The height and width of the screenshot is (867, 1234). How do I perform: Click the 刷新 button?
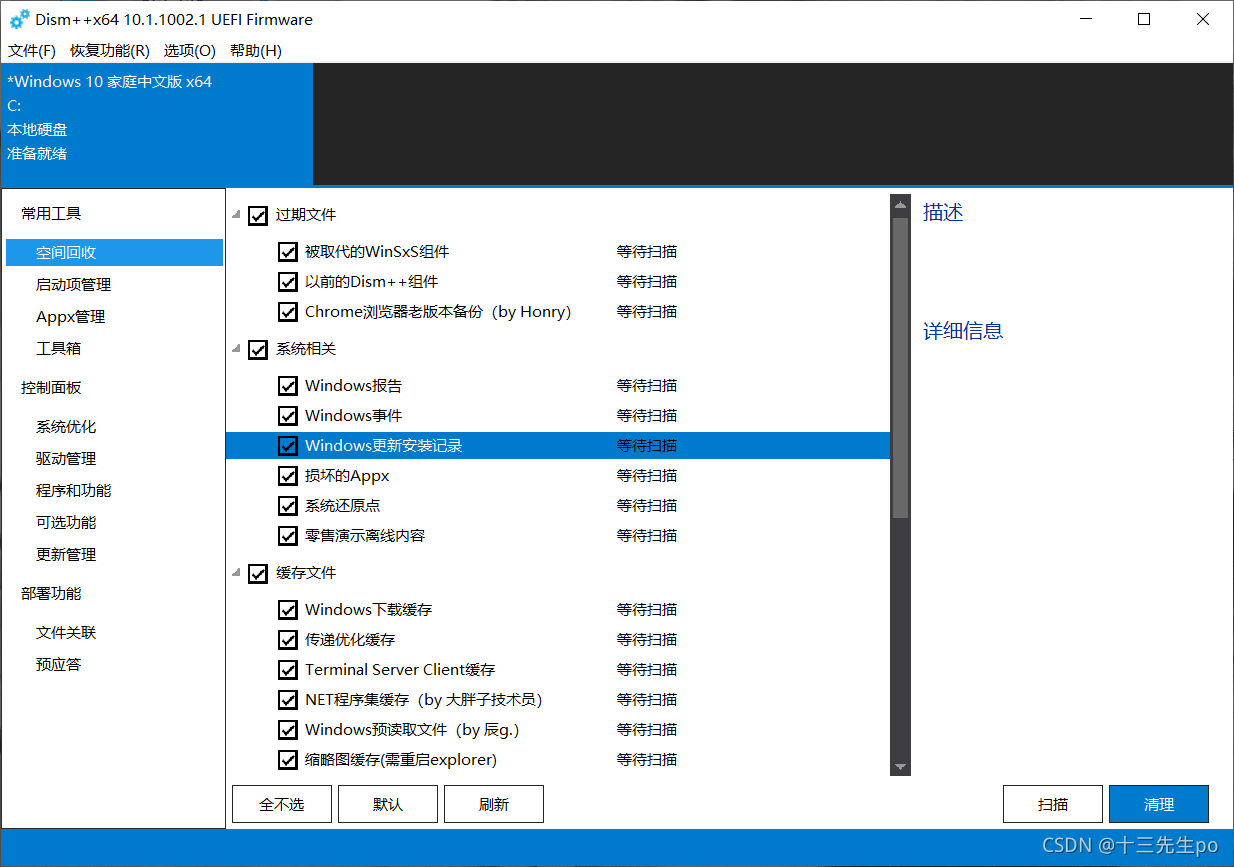[494, 804]
